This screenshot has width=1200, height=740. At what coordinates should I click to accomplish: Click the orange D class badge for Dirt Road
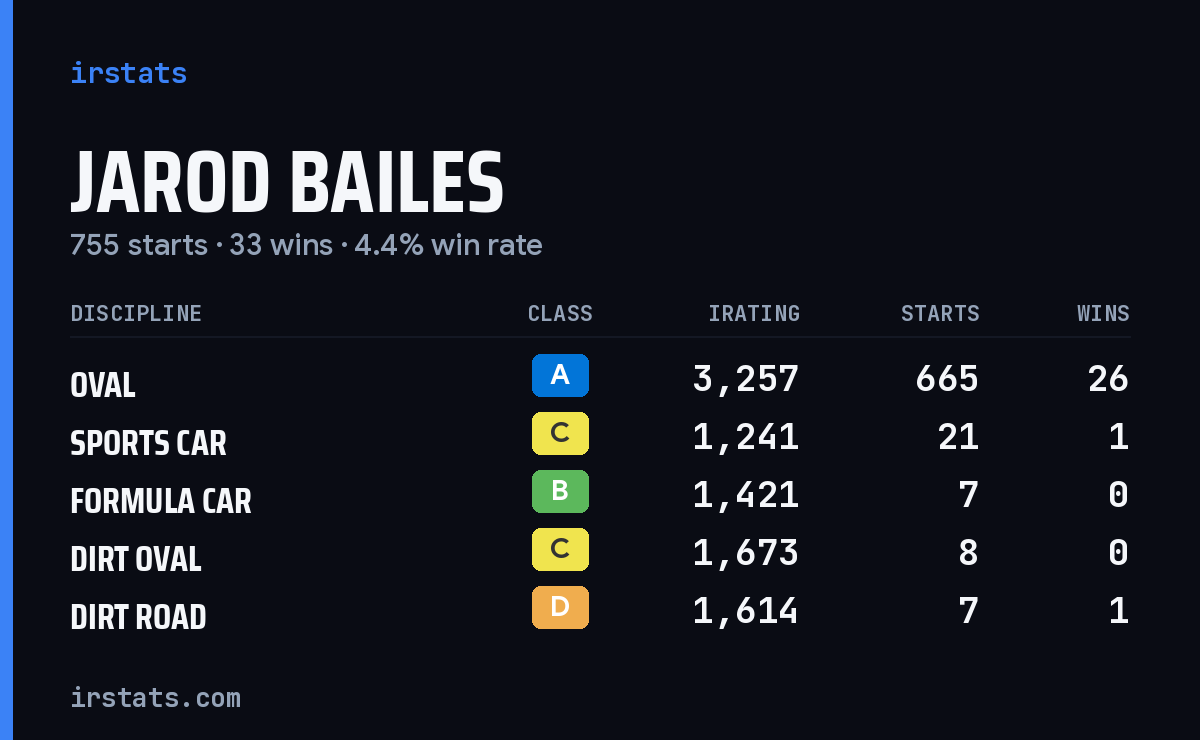560,608
